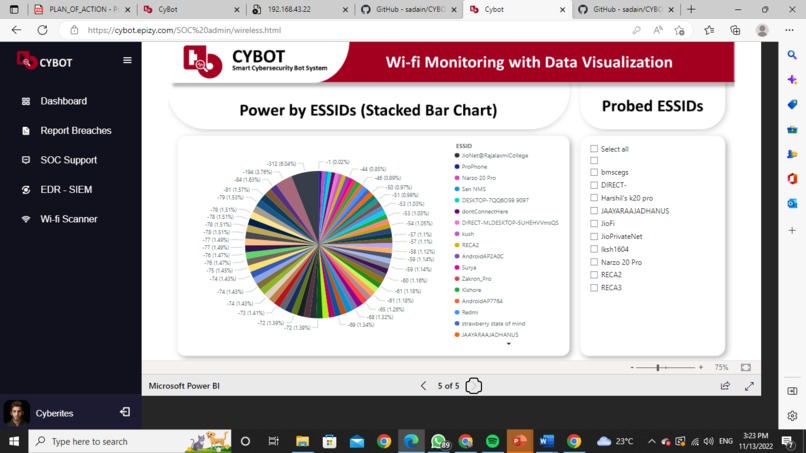Open SOC Support page

click(59, 160)
